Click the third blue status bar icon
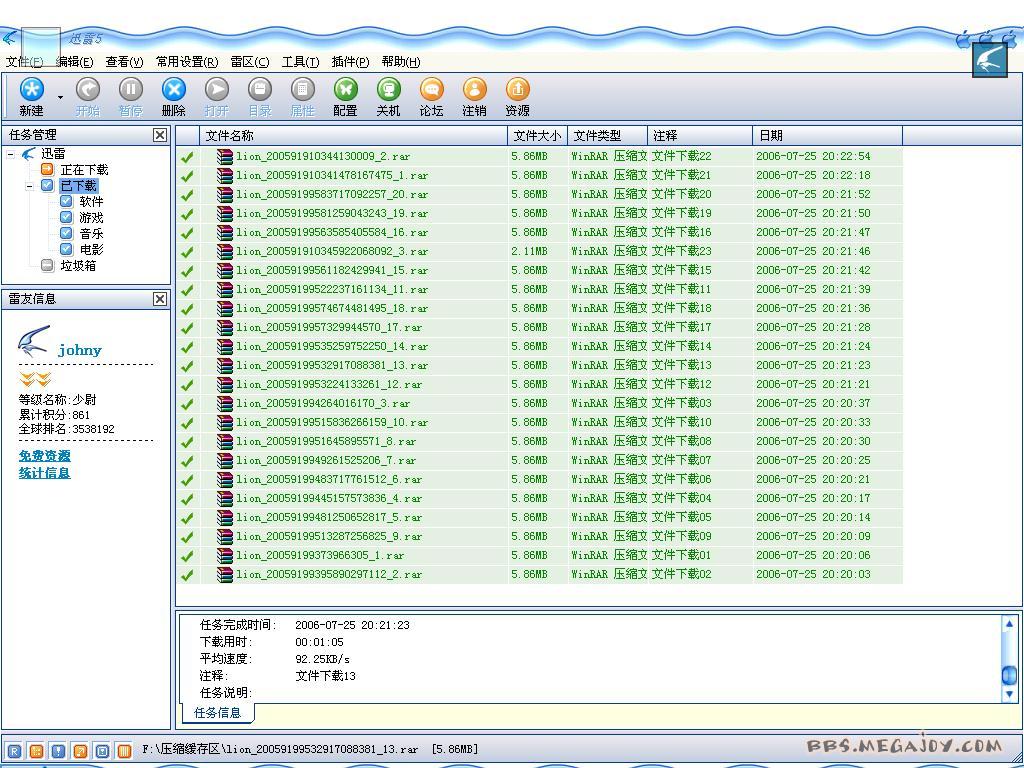The width and height of the screenshot is (1024, 768). (x=58, y=751)
